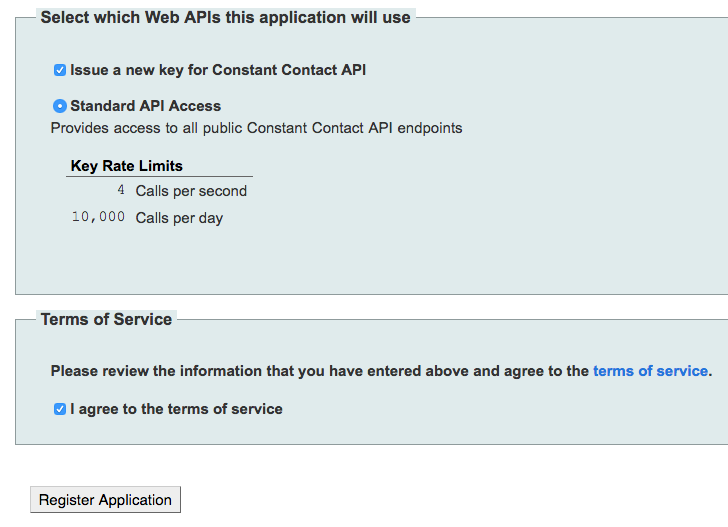
Task: Select the Standard API Access radio button
Action: pyautogui.click(x=60, y=106)
